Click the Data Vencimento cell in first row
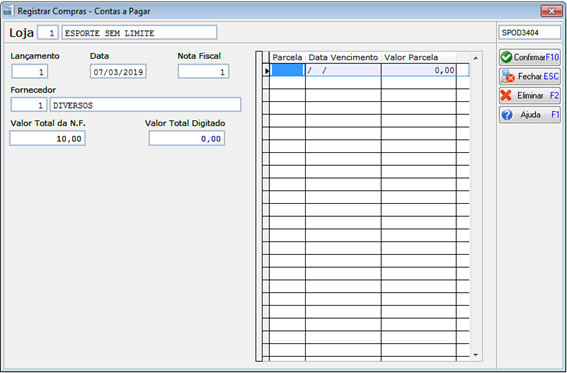567x373 pixels. [343, 70]
